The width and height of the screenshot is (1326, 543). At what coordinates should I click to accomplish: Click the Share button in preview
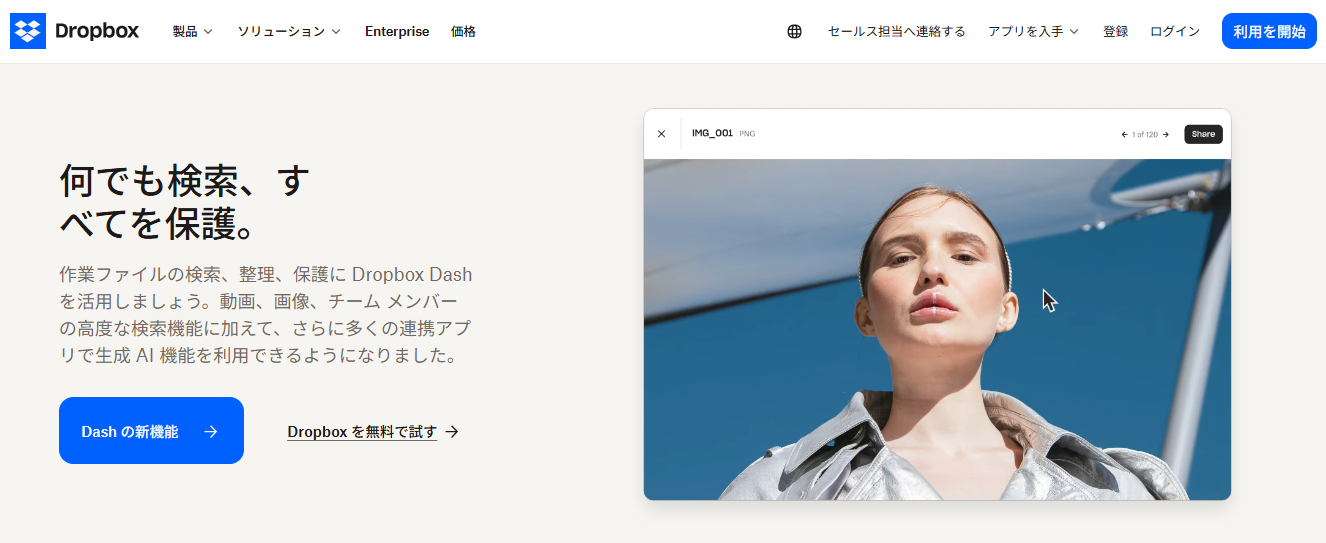(x=1203, y=134)
